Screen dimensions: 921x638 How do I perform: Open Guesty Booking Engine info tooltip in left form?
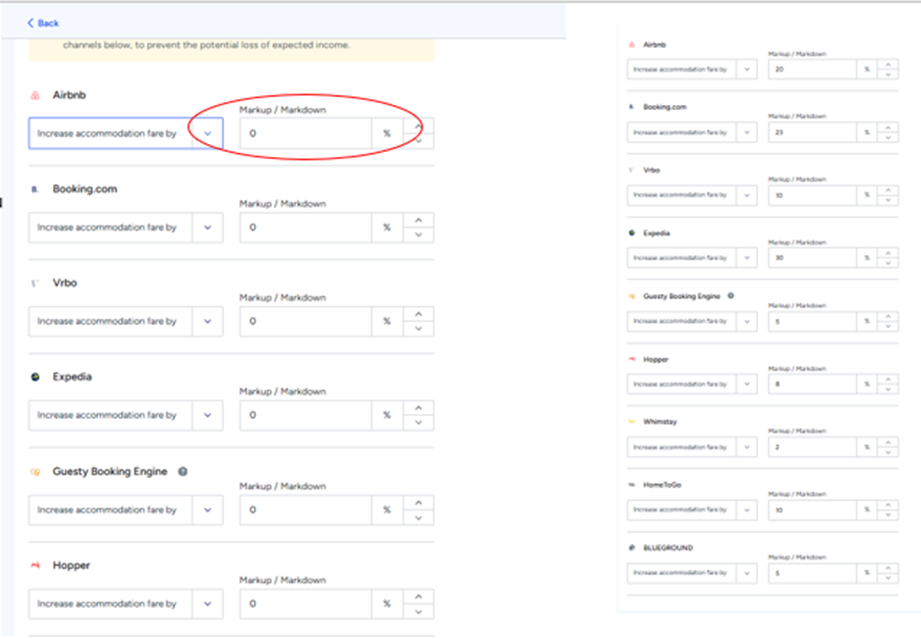(x=183, y=472)
